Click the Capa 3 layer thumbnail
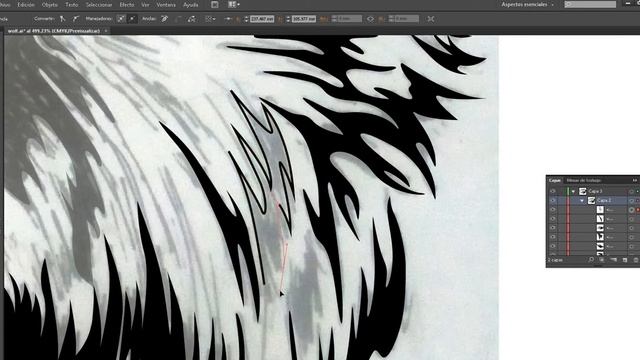Screen dimensions: 640x360 582,191
